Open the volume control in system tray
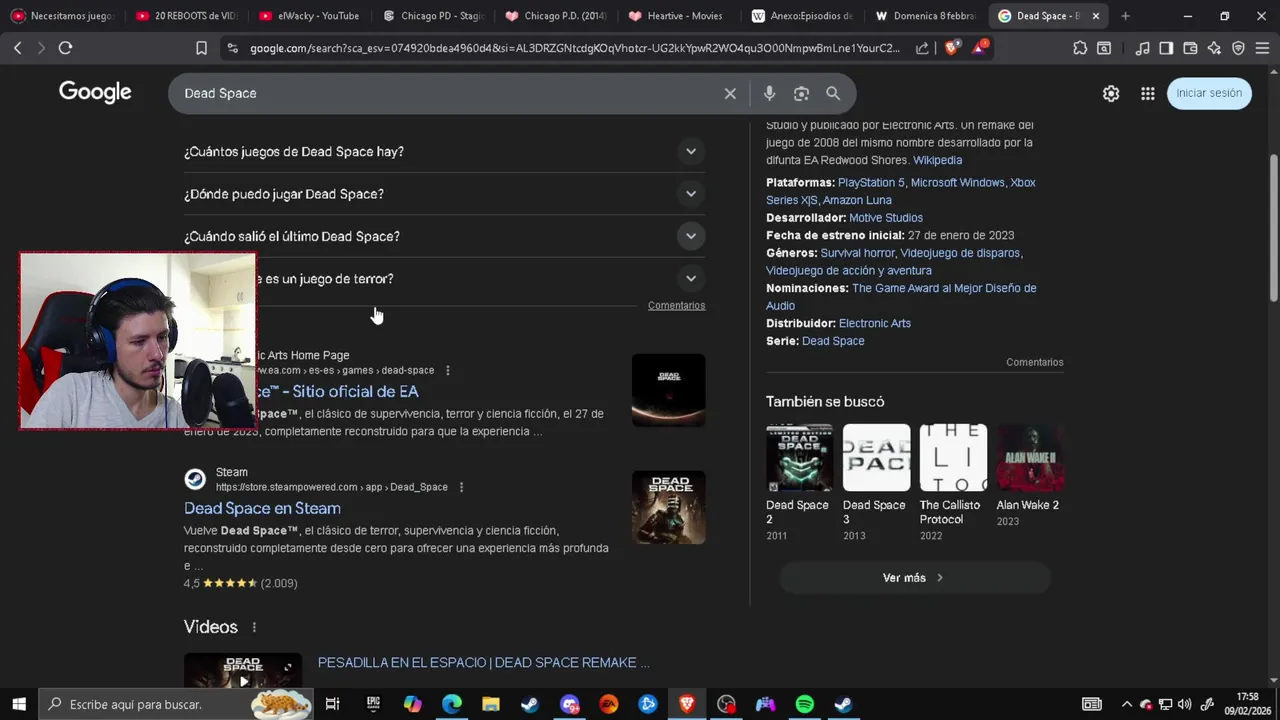Image resolution: width=1280 pixels, height=720 pixels. pos(1185,704)
